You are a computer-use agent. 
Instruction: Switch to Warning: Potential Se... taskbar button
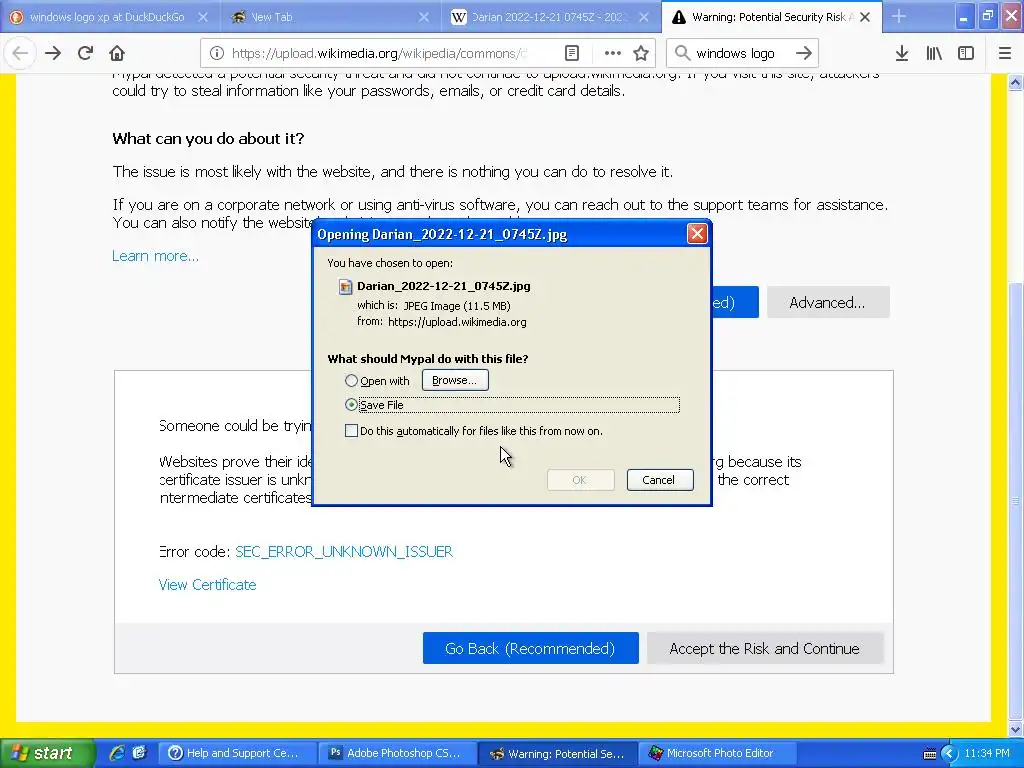(x=558, y=753)
